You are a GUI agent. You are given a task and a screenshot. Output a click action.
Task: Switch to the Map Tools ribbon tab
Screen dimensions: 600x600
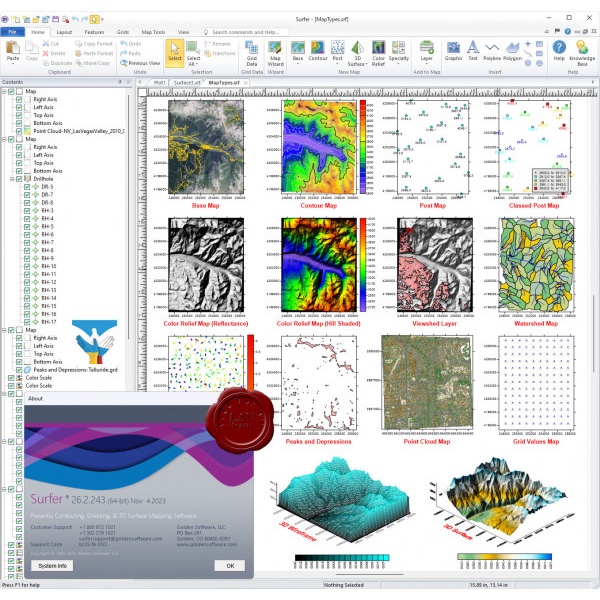[155, 32]
